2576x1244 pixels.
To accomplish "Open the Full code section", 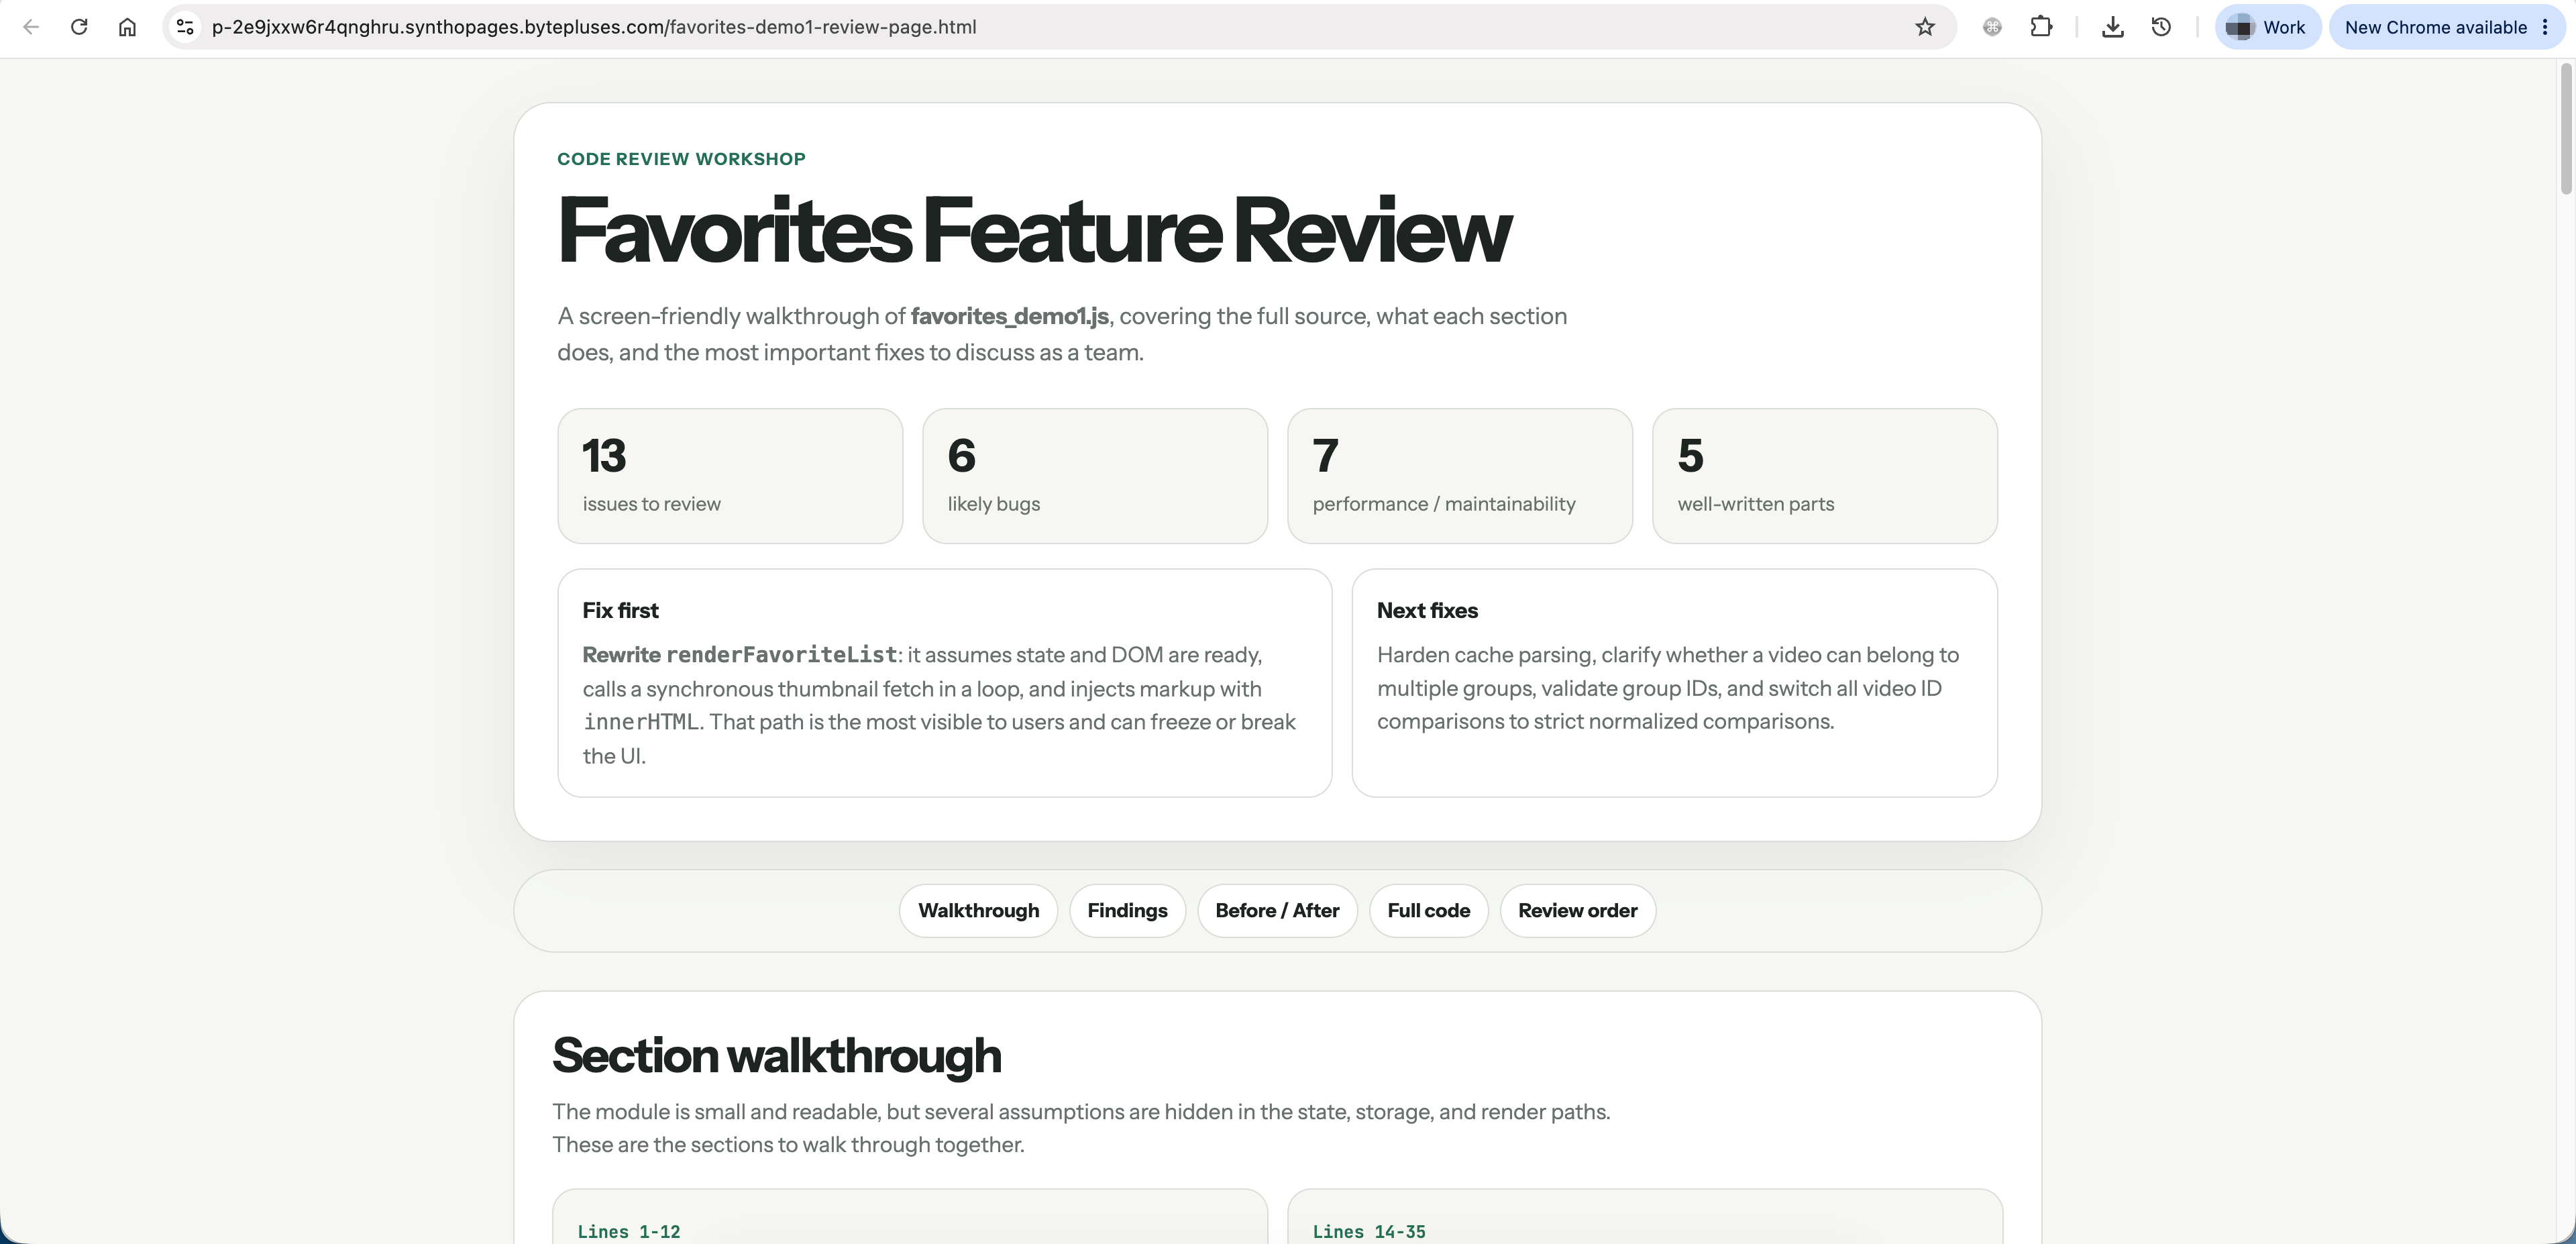I will 1428,910.
